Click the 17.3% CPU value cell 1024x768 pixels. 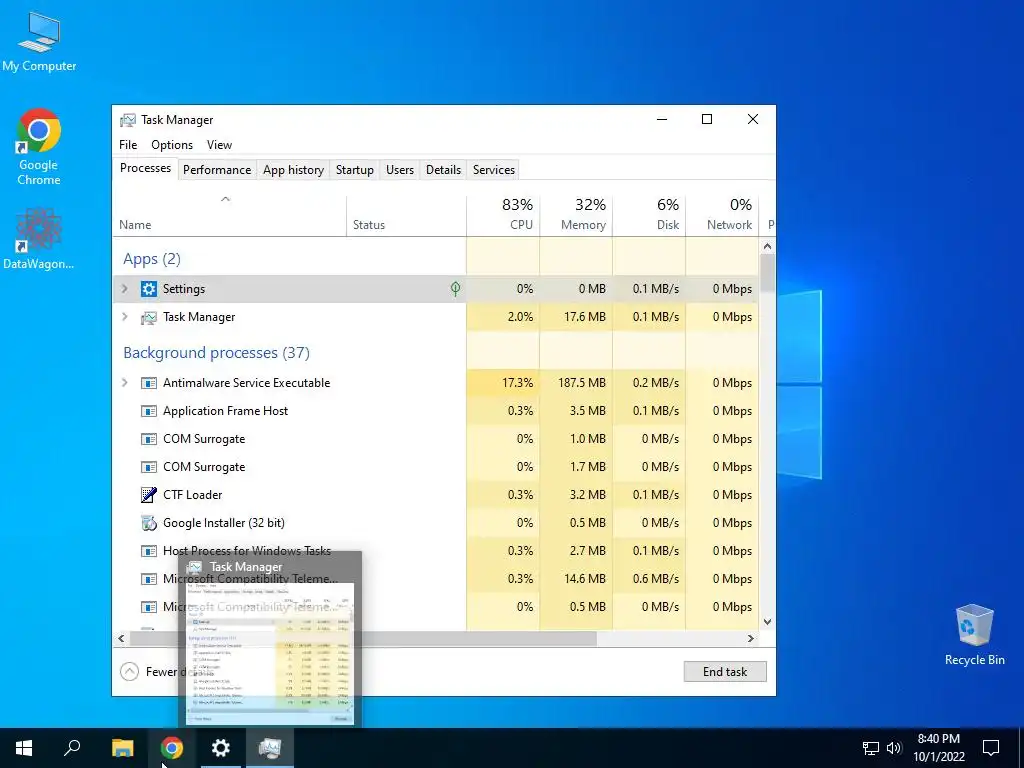[x=504, y=383]
